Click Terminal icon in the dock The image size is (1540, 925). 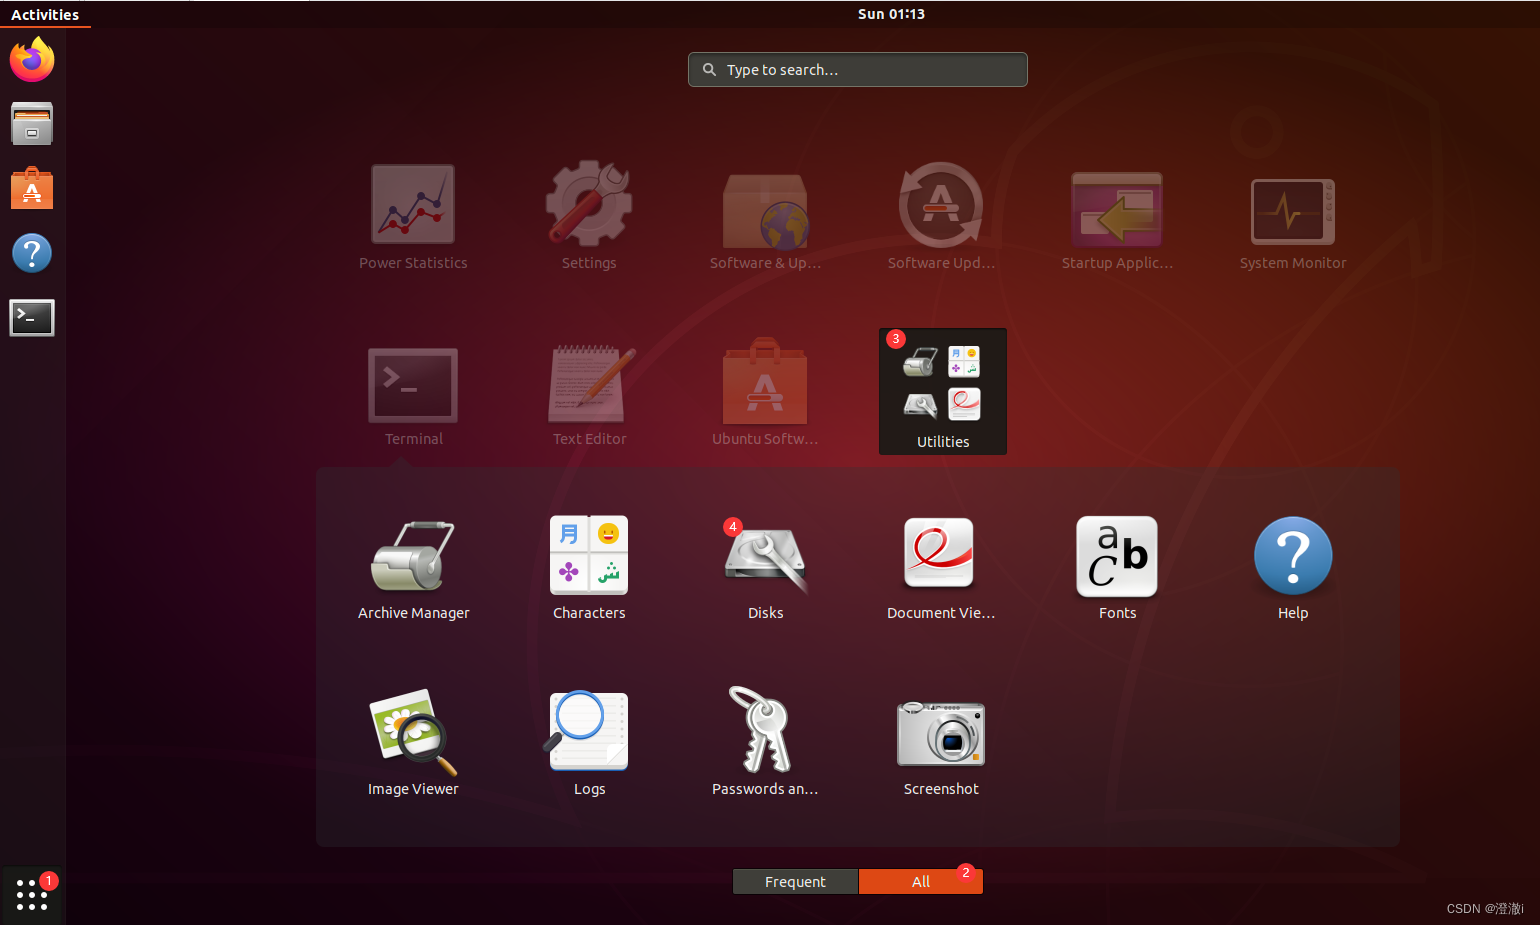click(x=32, y=318)
